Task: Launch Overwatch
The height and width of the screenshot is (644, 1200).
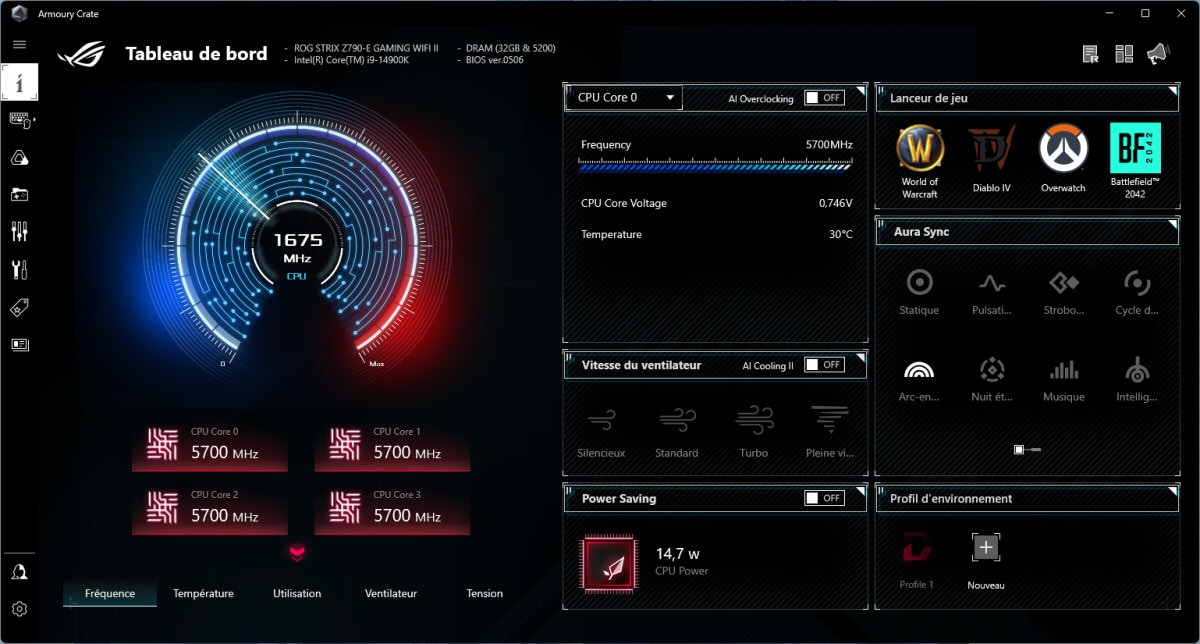Action: [1063, 160]
